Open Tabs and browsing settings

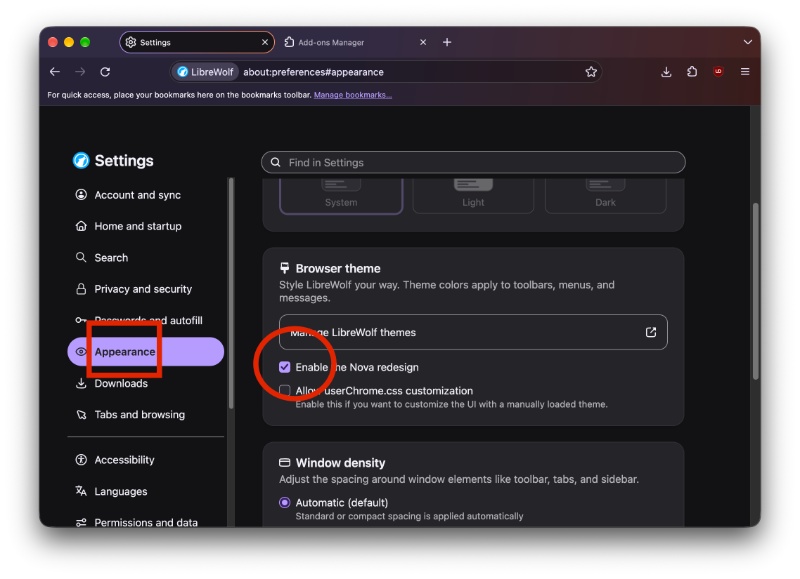point(145,415)
